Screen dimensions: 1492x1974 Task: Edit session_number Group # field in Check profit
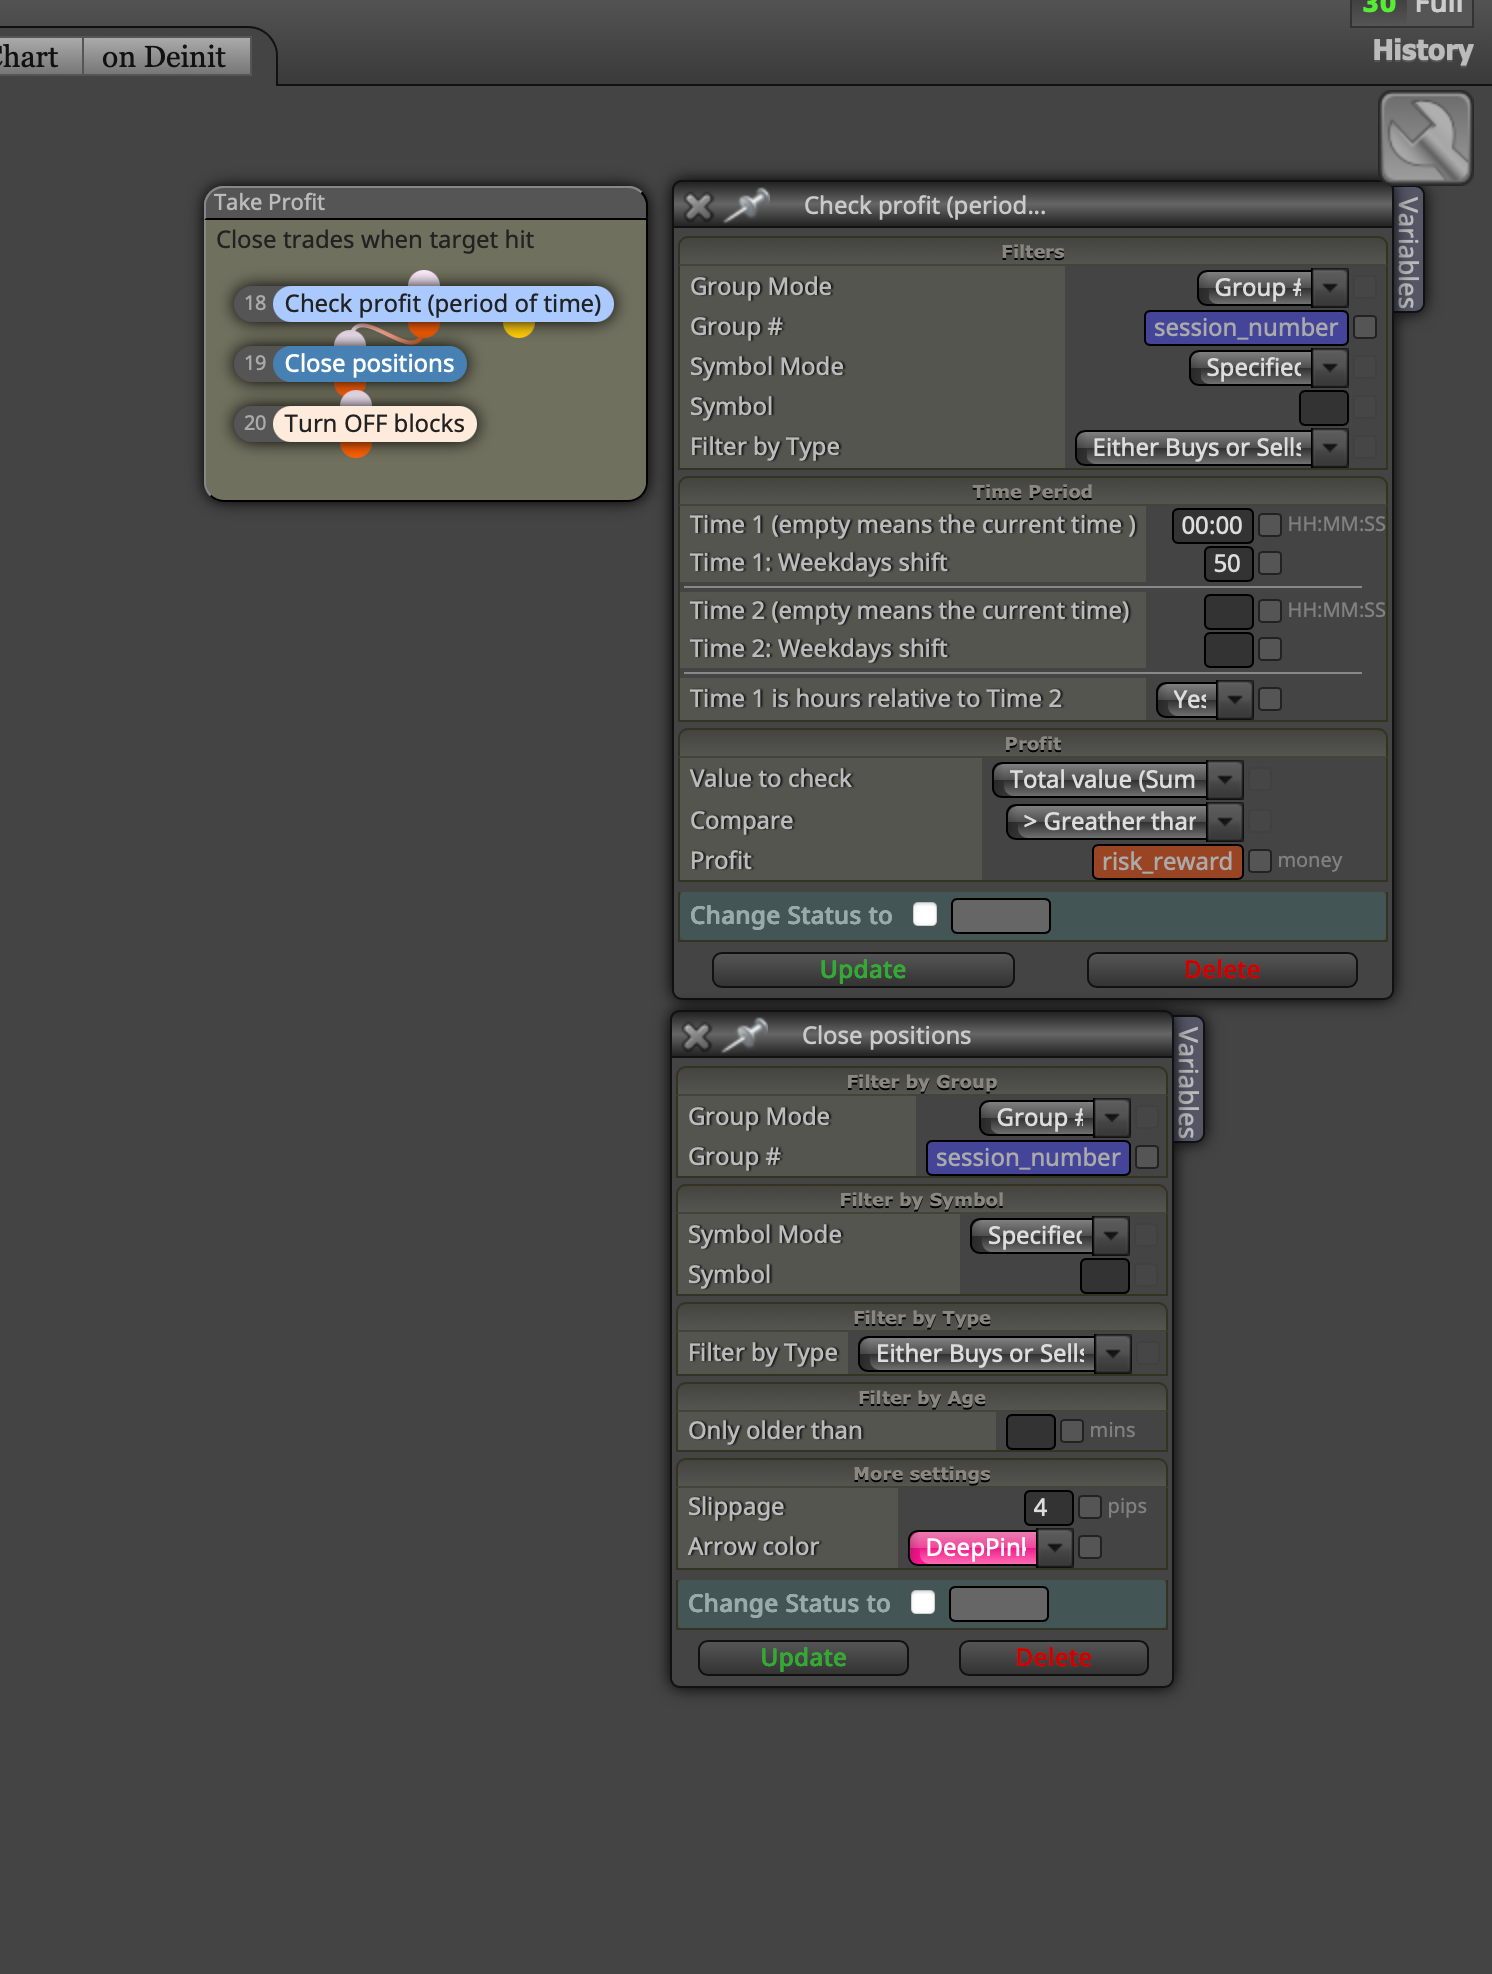click(1246, 328)
